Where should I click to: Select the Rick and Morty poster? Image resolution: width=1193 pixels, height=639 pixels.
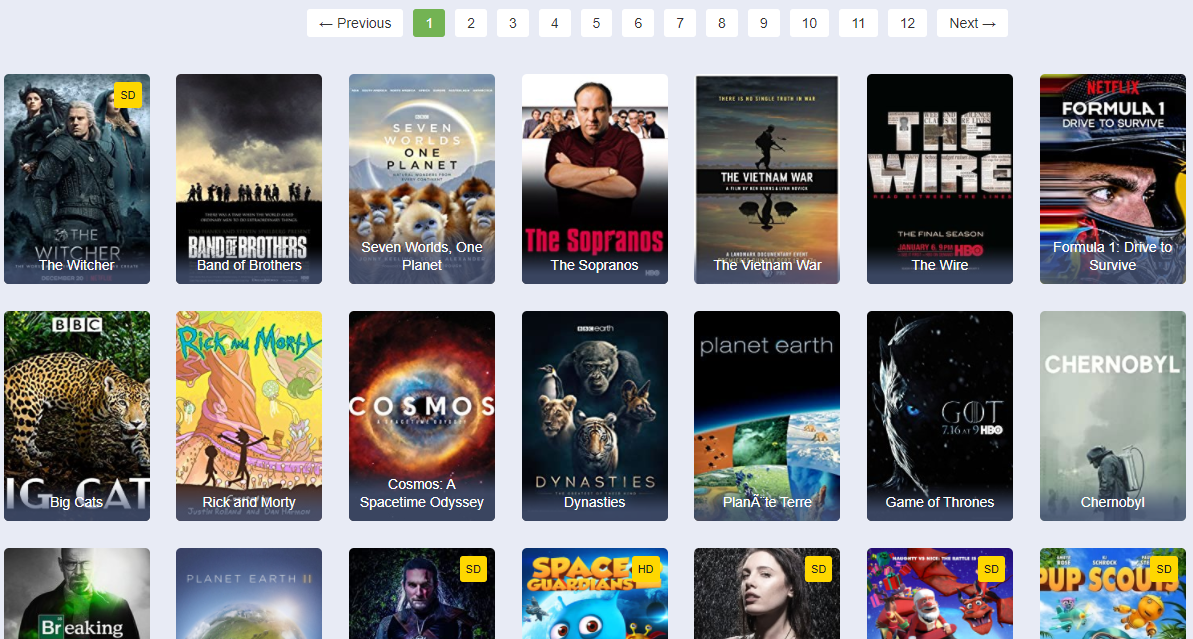pos(249,415)
